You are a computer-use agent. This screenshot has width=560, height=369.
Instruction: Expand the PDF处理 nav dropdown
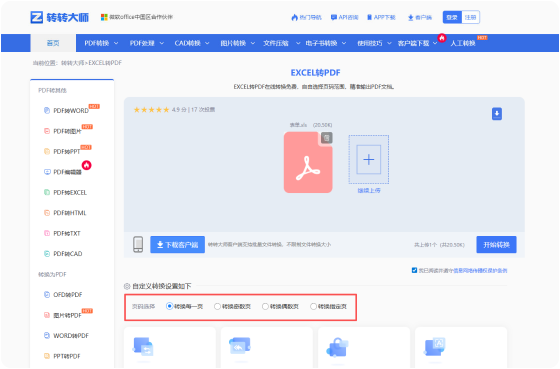tap(146, 43)
